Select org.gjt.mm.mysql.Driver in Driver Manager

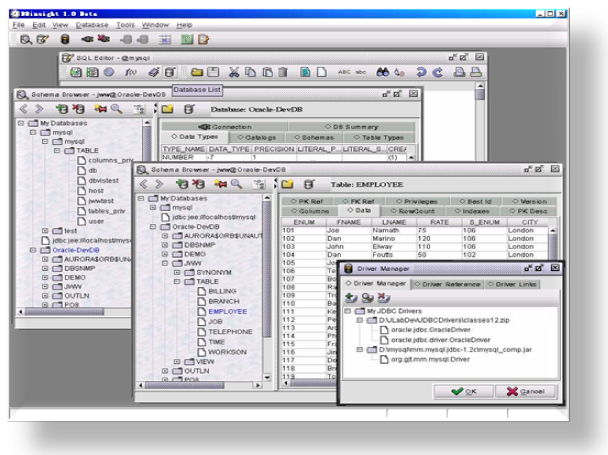pyautogui.click(x=430, y=359)
